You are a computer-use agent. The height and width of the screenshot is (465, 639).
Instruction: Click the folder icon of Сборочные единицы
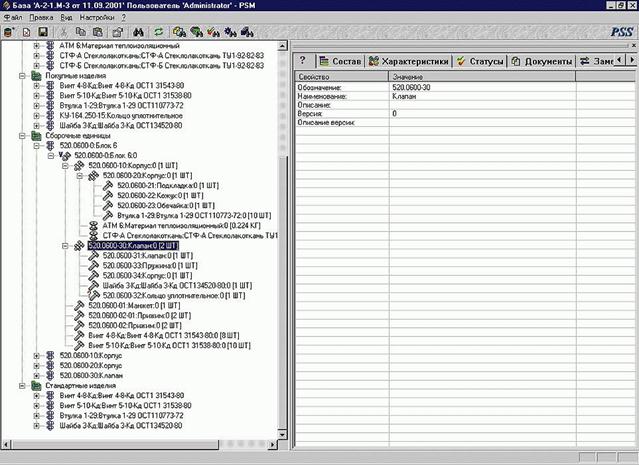point(36,136)
